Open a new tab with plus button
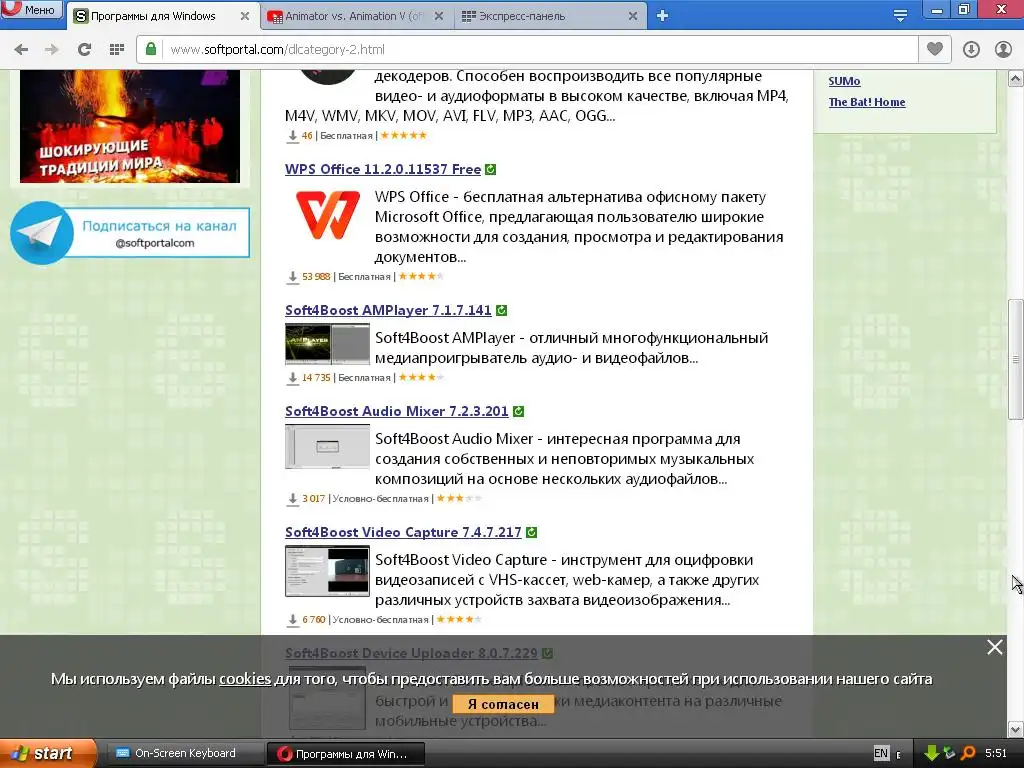Image resolution: width=1024 pixels, height=768 pixels. coord(662,16)
